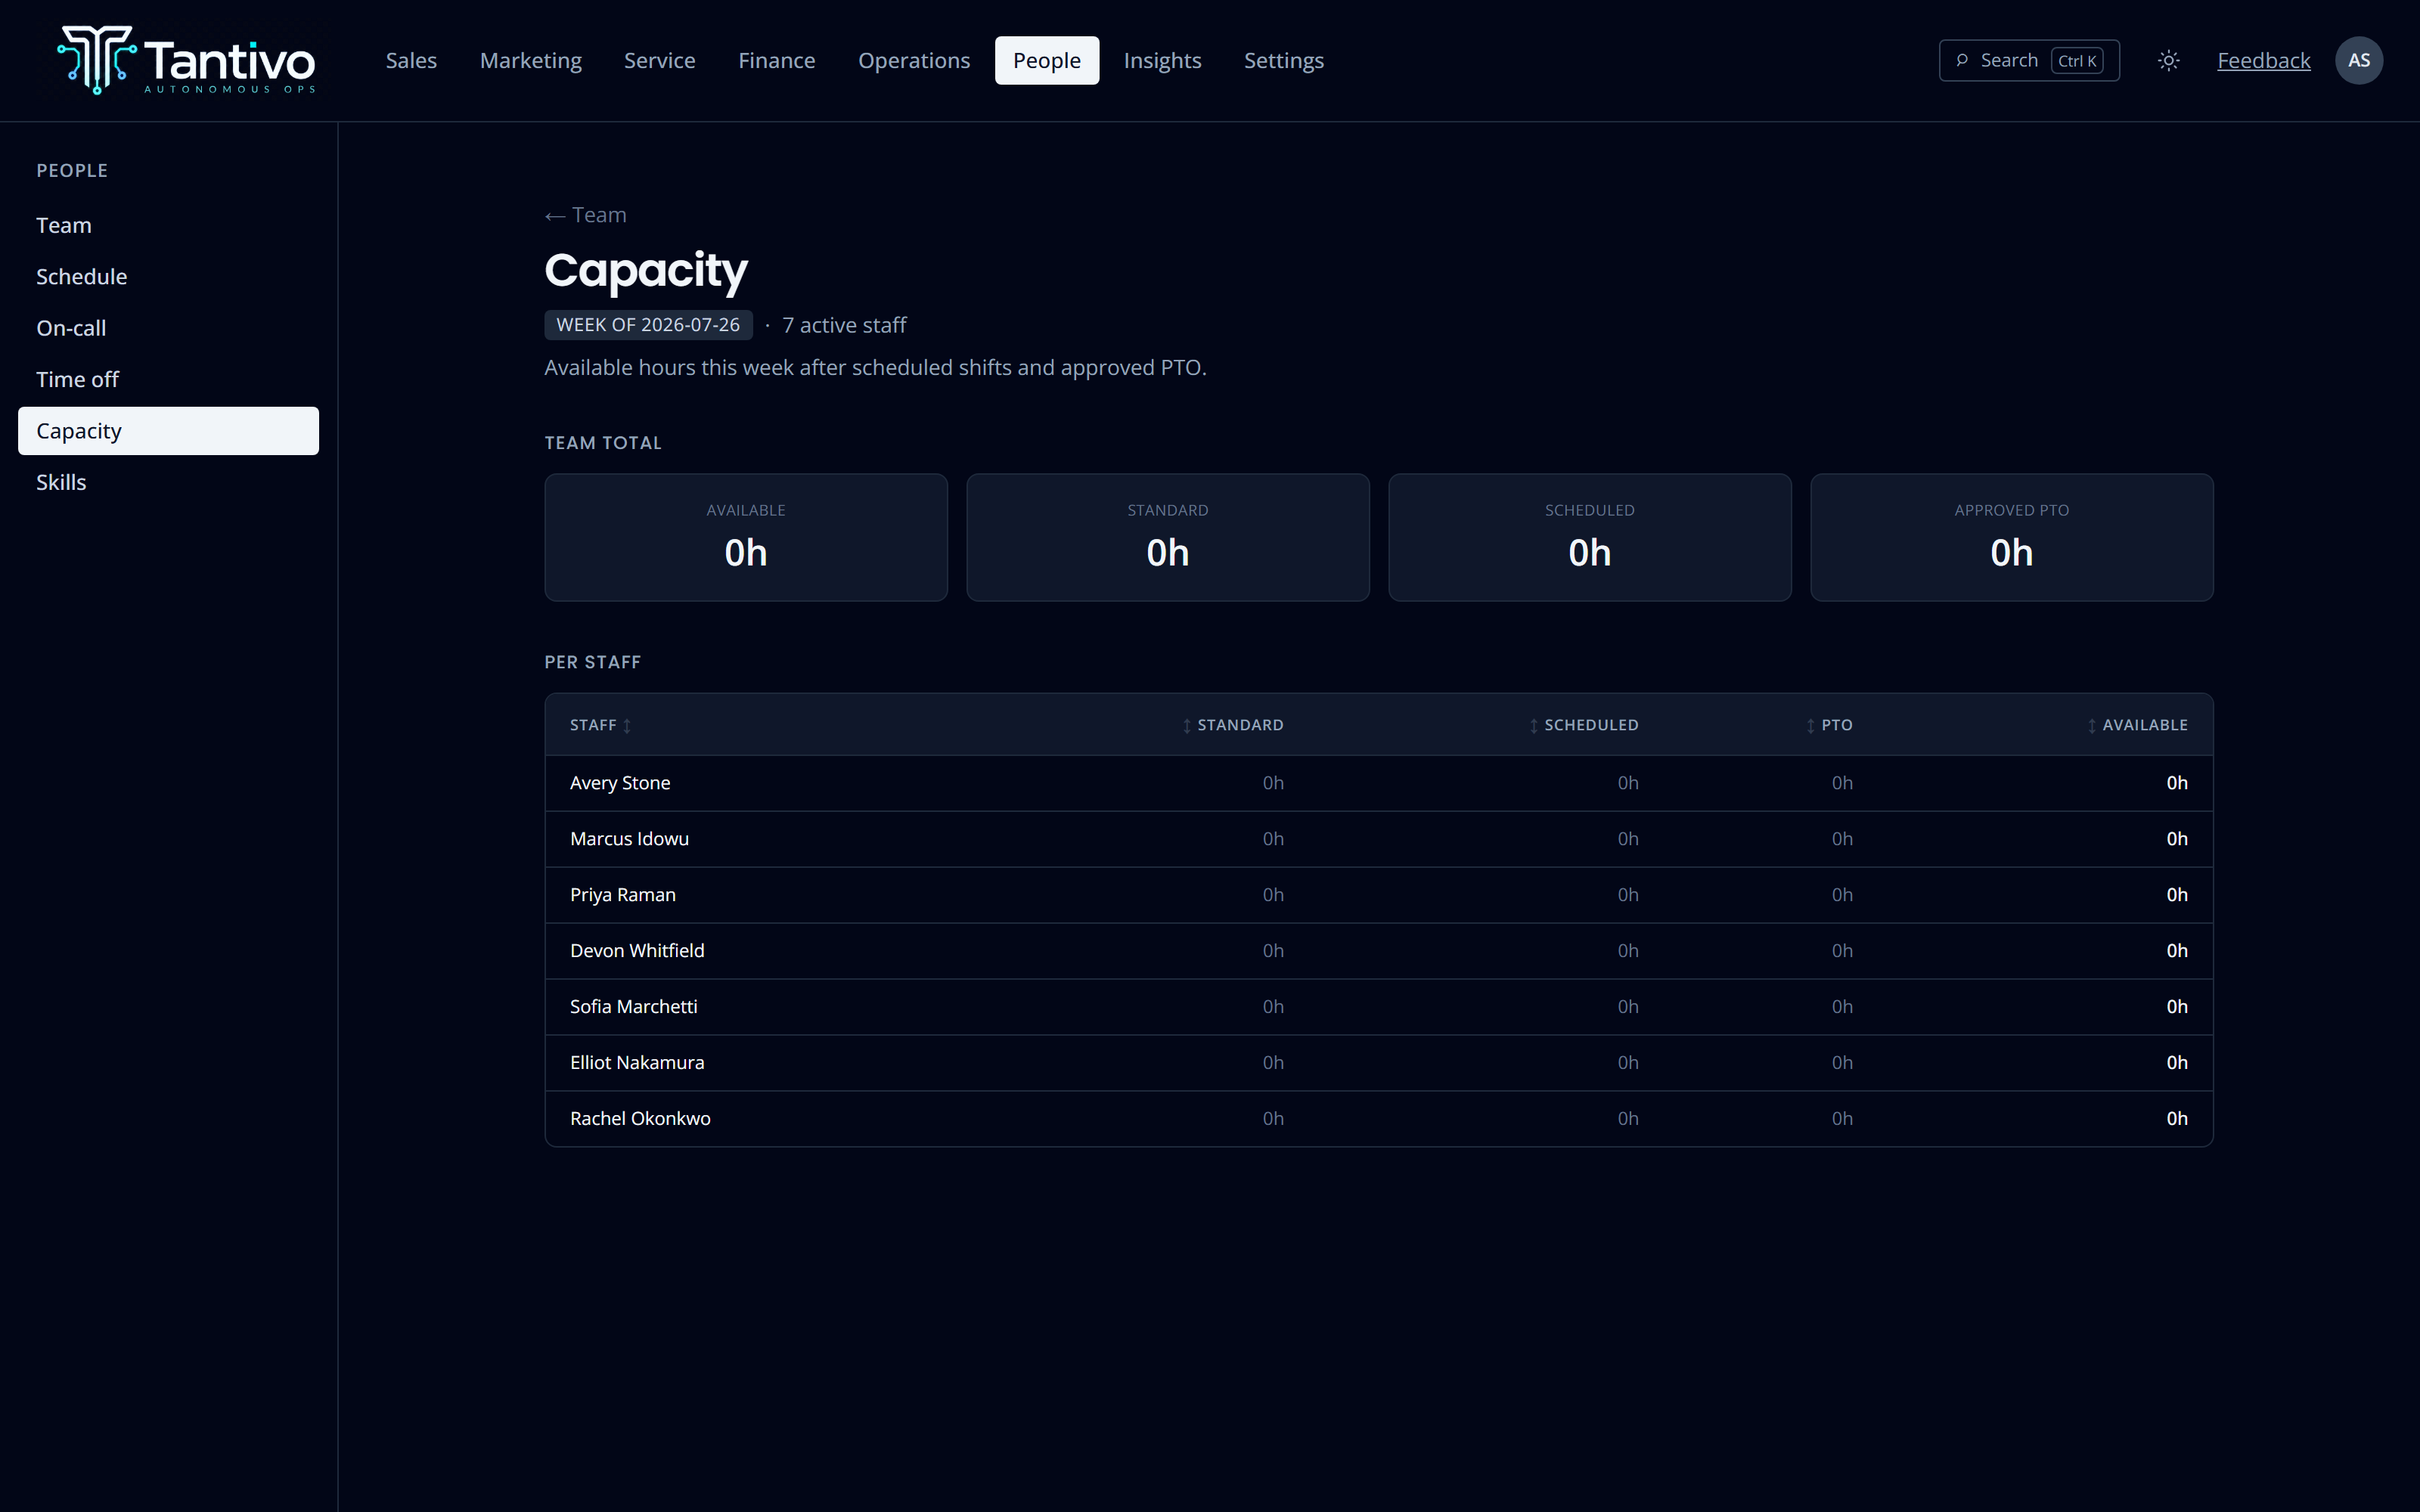Open the Operations tab

tap(914, 60)
